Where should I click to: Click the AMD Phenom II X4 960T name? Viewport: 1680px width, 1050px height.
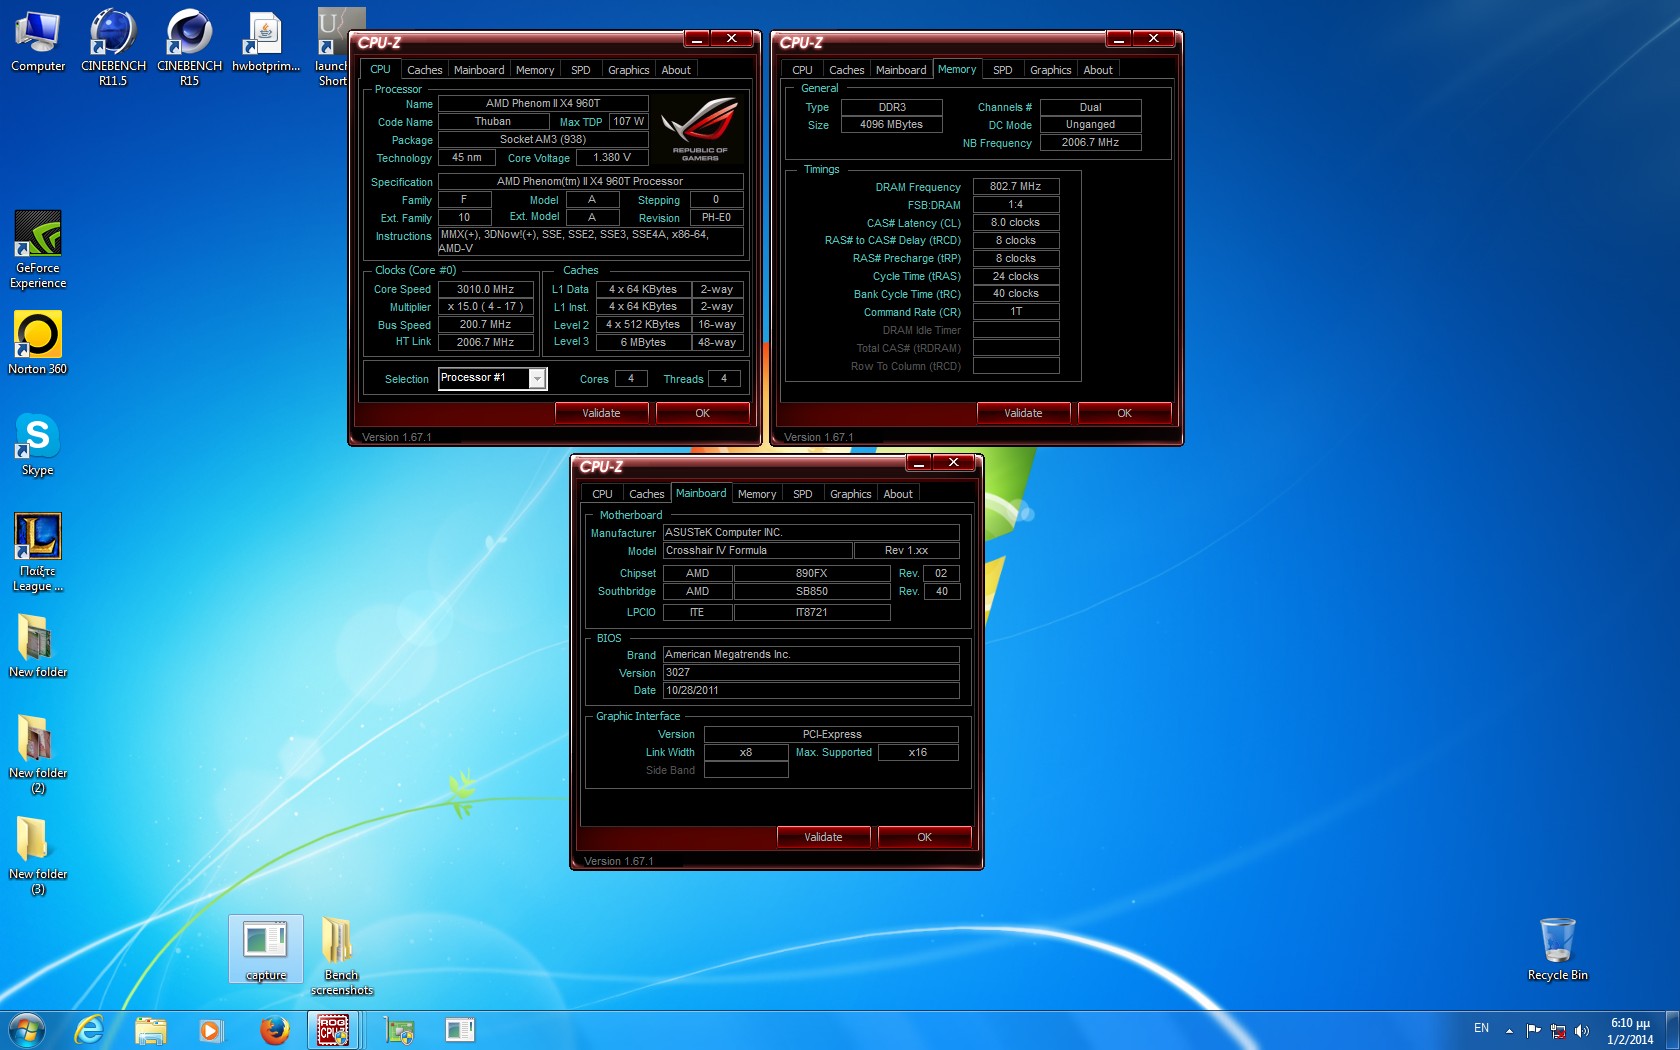click(543, 103)
